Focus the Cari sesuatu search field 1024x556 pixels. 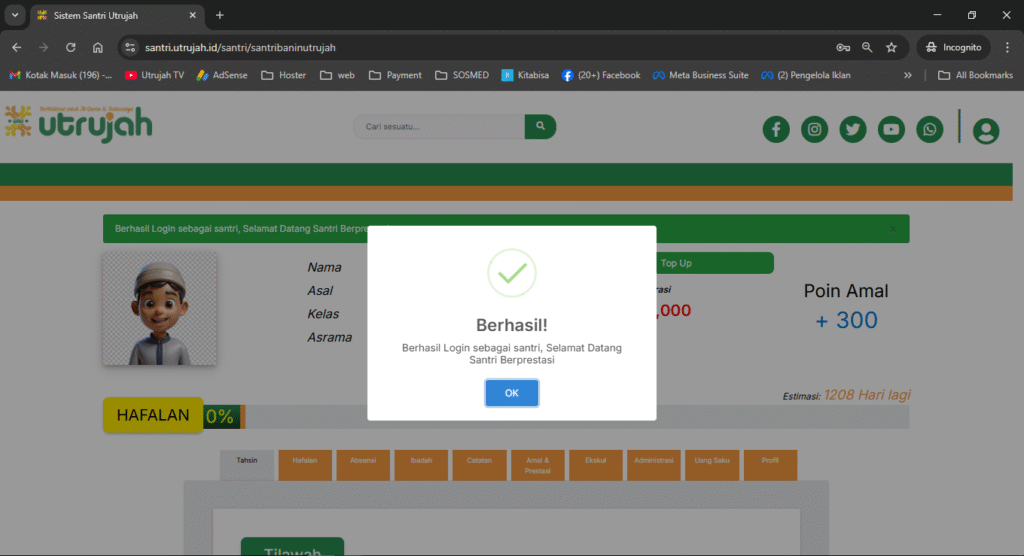click(x=439, y=127)
